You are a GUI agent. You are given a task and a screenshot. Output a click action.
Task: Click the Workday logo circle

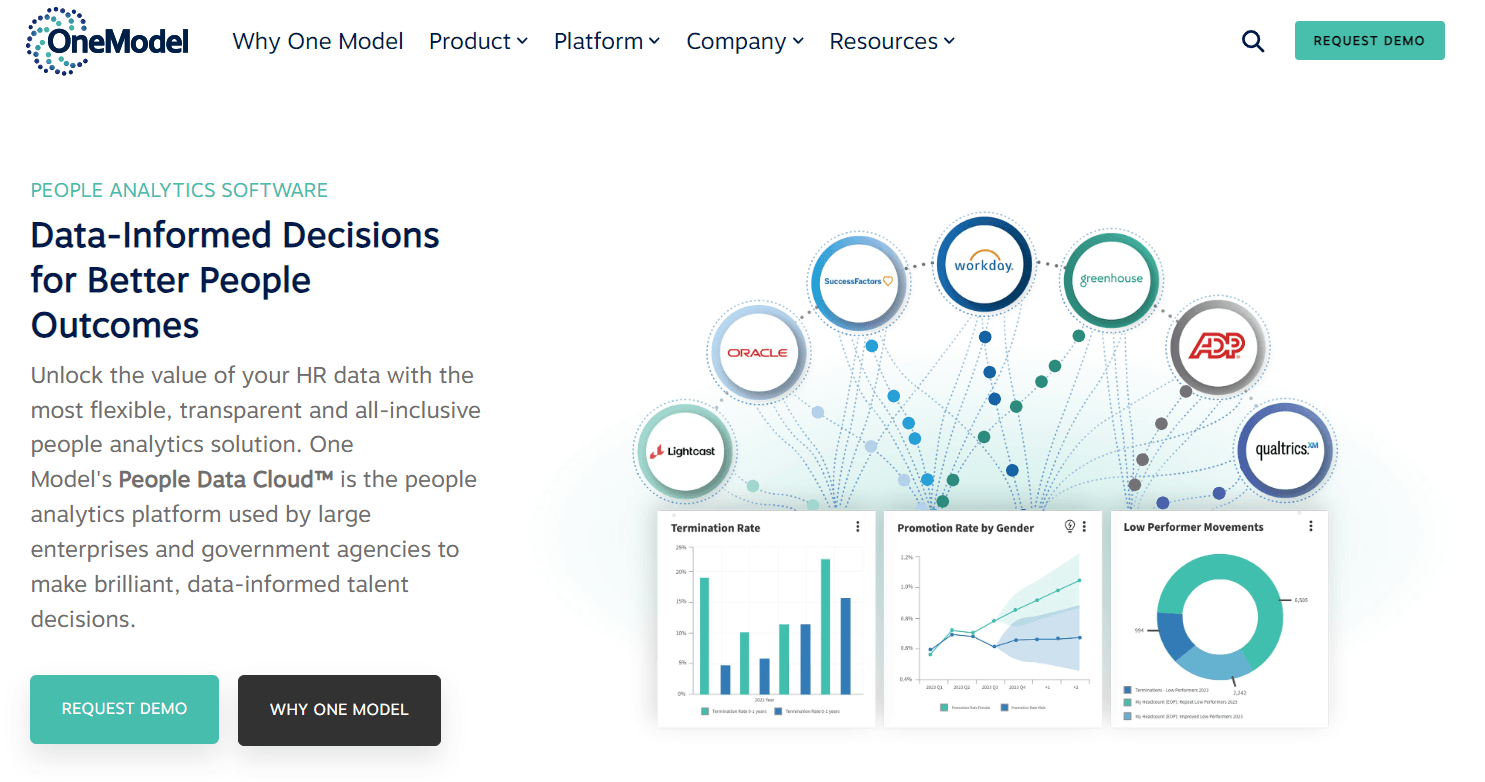tap(984, 266)
